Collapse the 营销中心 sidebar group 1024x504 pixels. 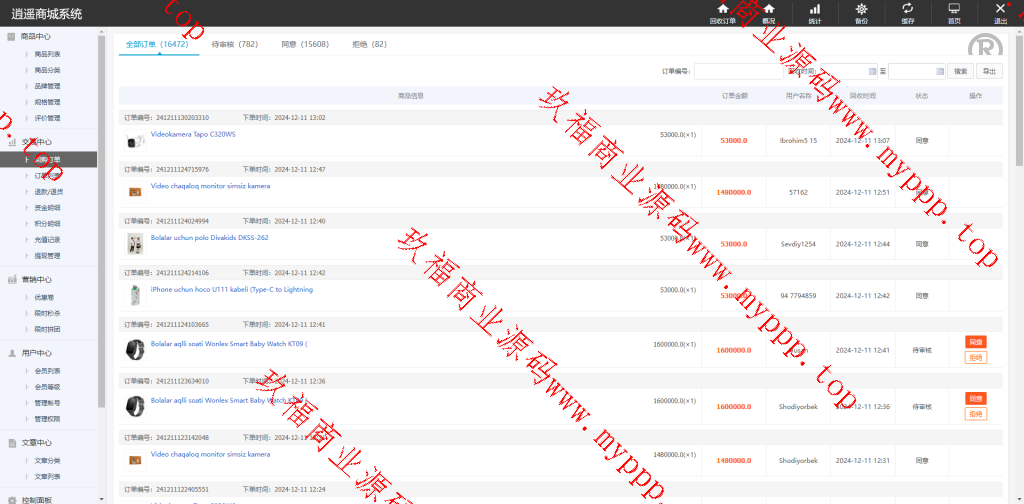pyautogui.click(x=36, y=280)
